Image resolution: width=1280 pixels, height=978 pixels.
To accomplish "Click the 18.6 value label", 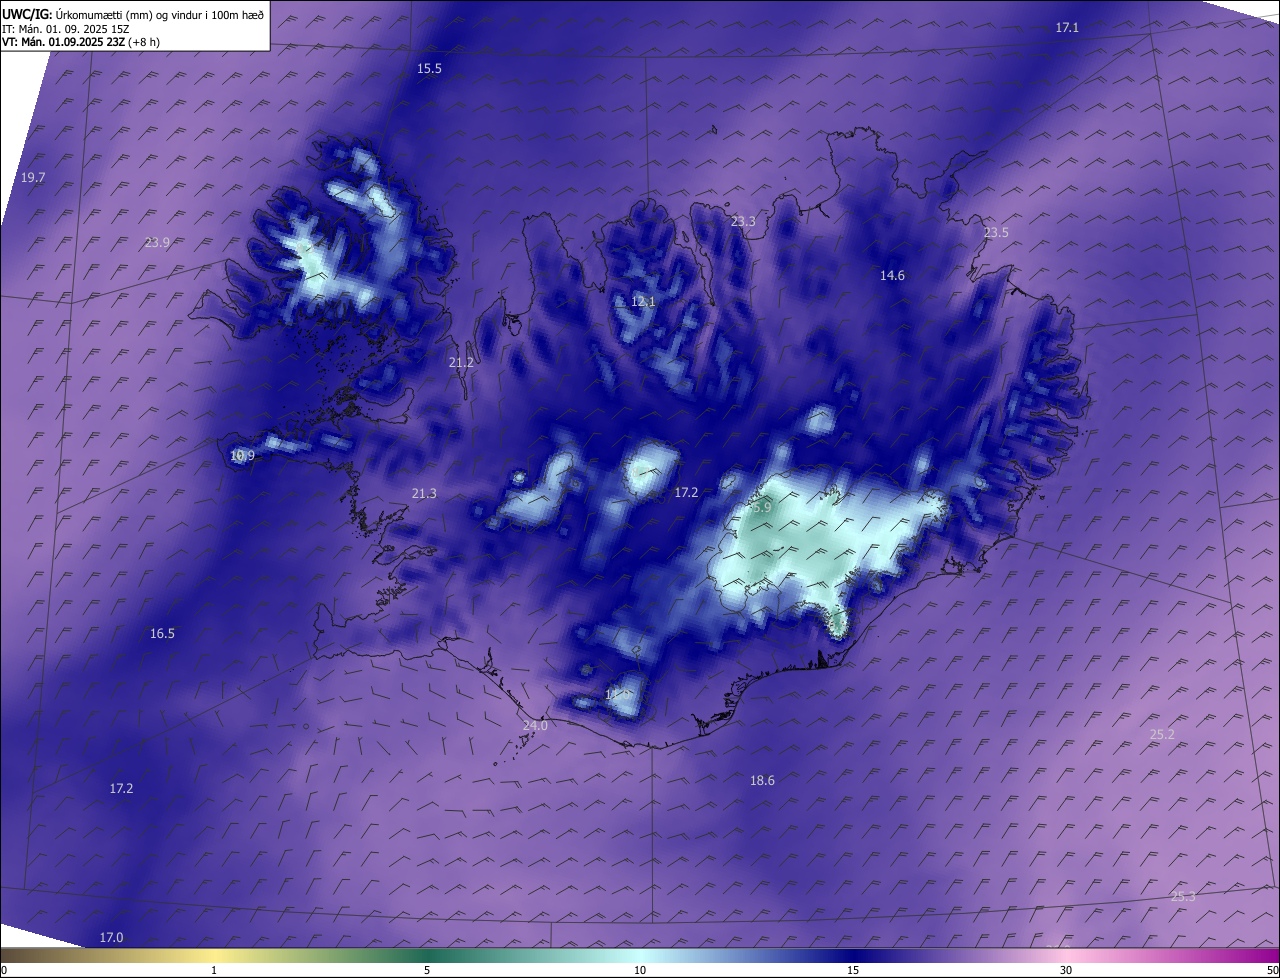I will (x=762, y=780).
